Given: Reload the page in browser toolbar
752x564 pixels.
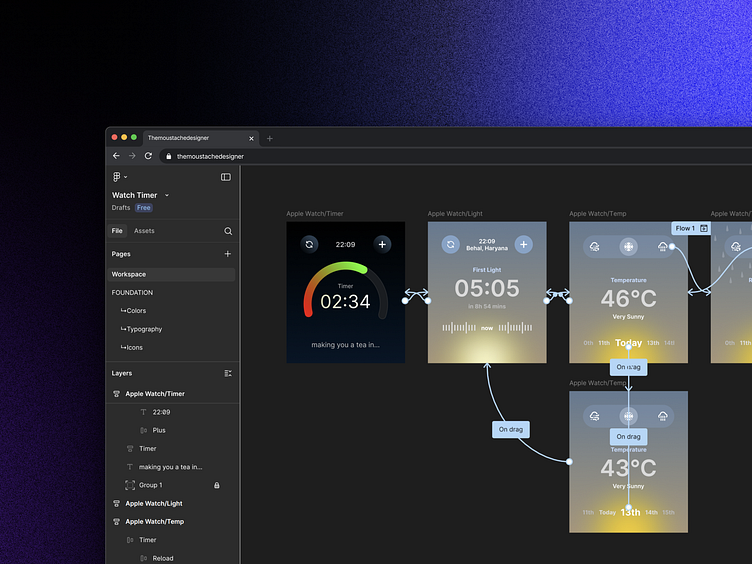Looking at the screenshot, I should [148, 156].
